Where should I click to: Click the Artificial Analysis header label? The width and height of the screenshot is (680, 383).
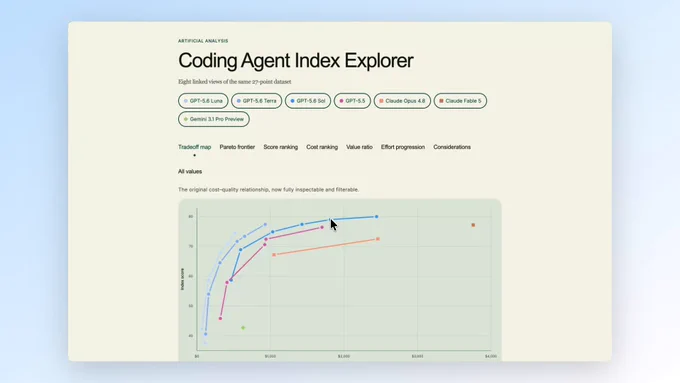(203, 41)
